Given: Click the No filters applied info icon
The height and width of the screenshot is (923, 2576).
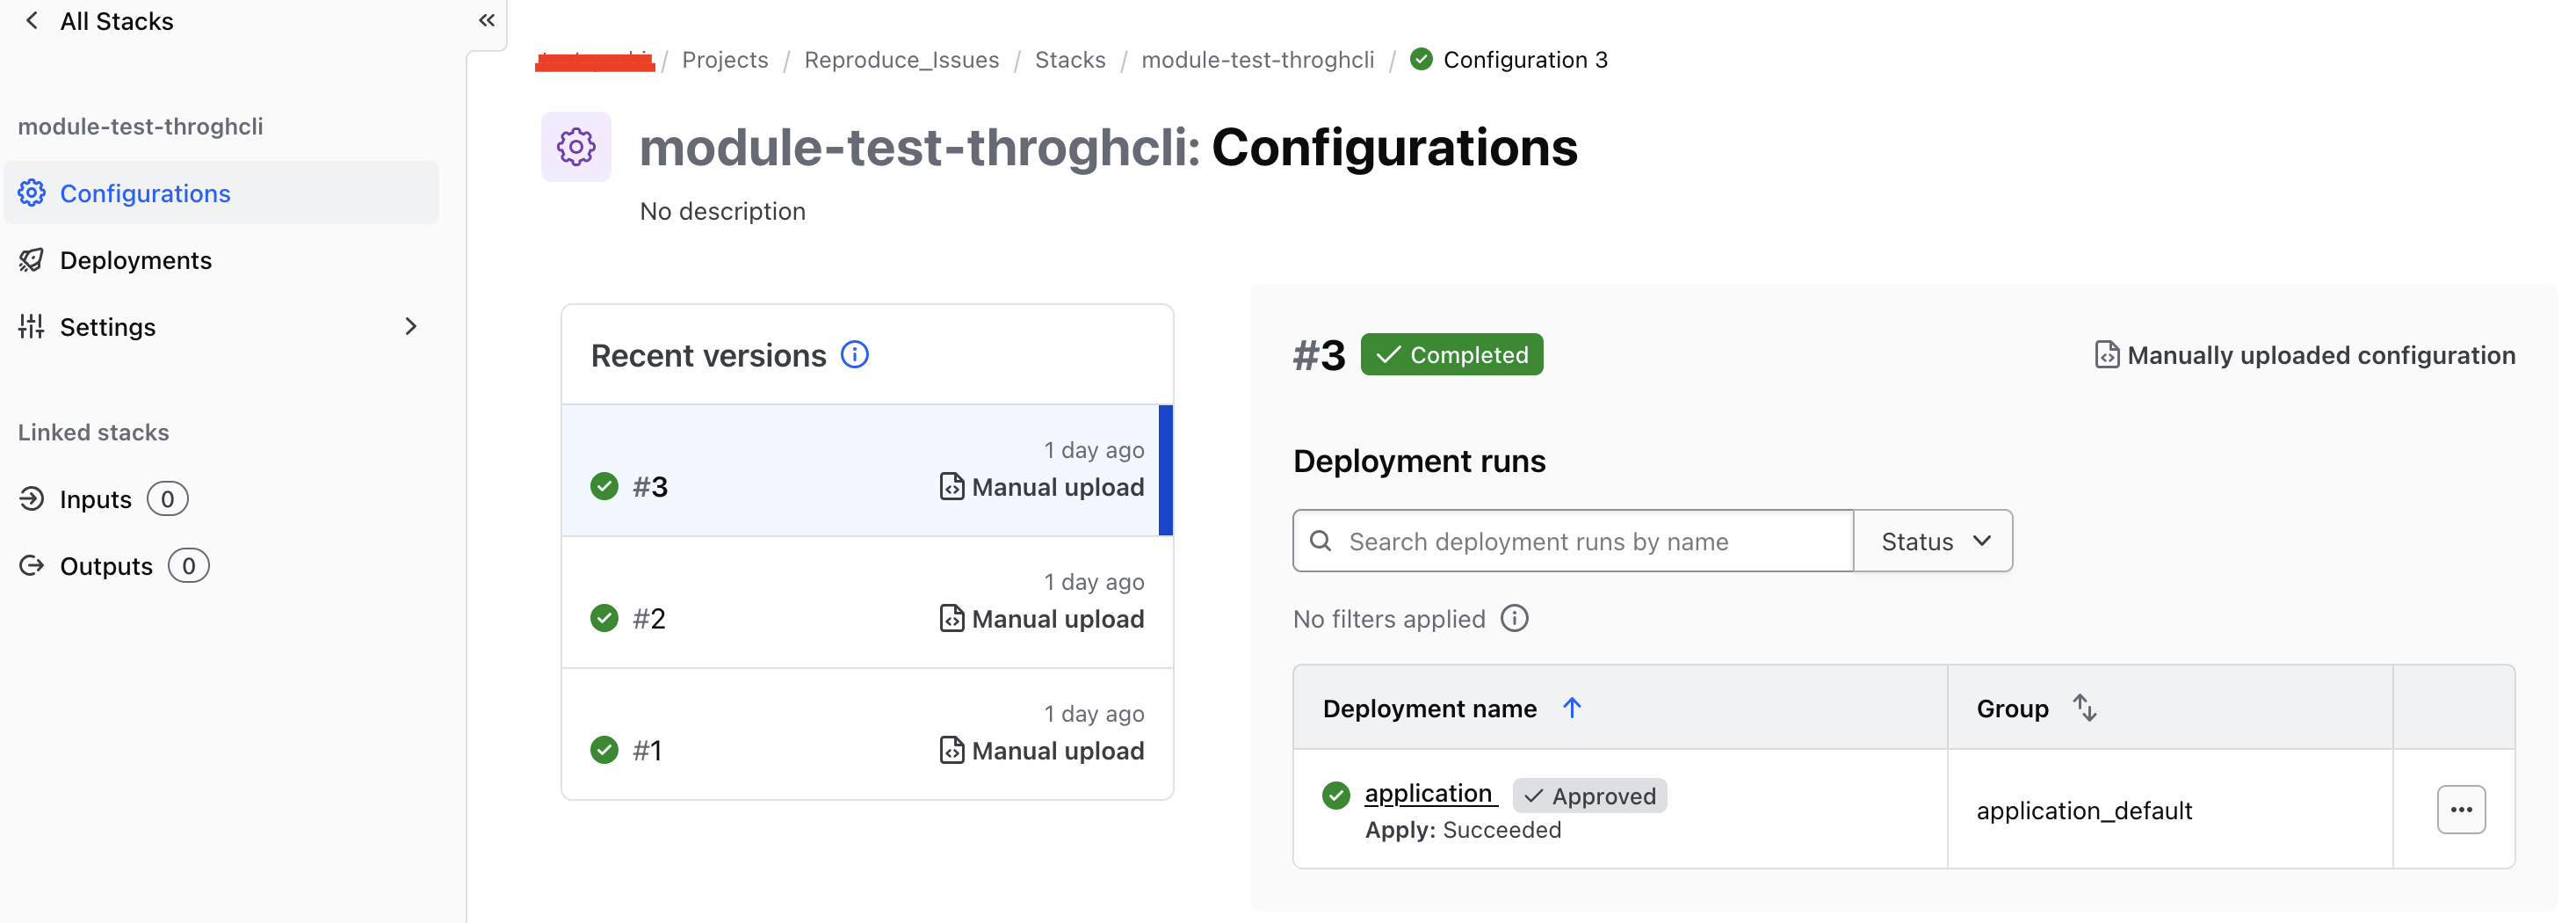Looking at the screenshot, I should click(x=1514, y=618).
